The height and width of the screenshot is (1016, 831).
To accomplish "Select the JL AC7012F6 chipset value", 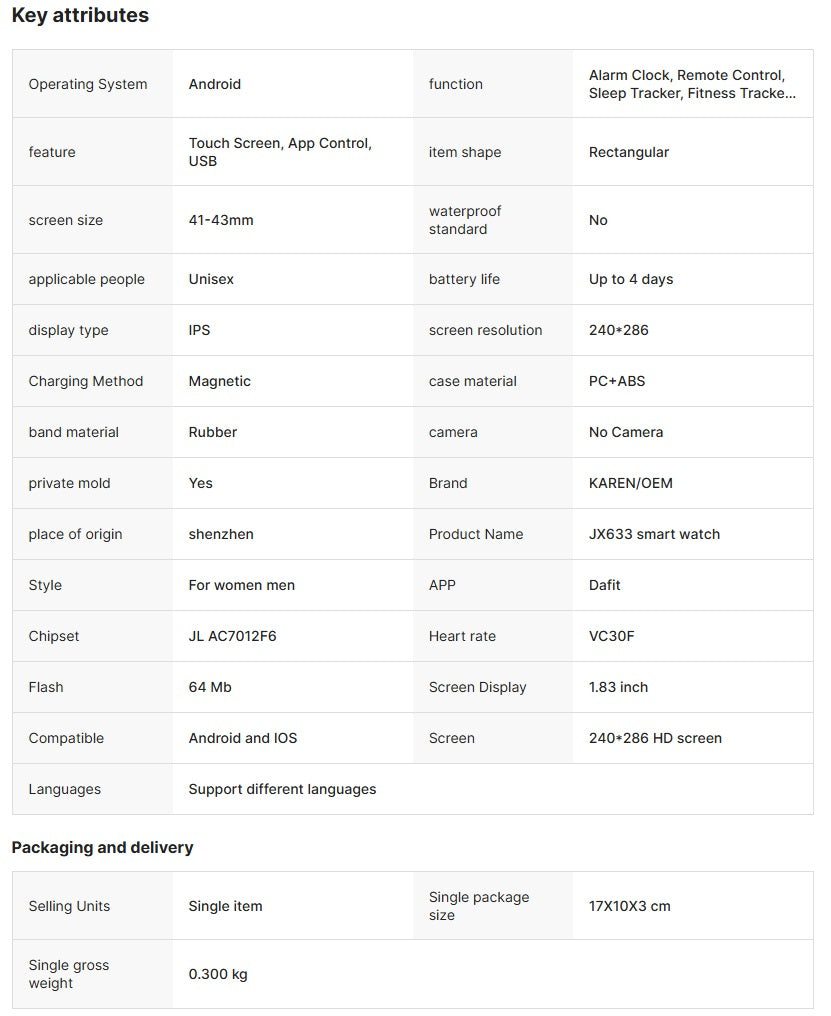I will pyautogui.click(x=233, y=636).
